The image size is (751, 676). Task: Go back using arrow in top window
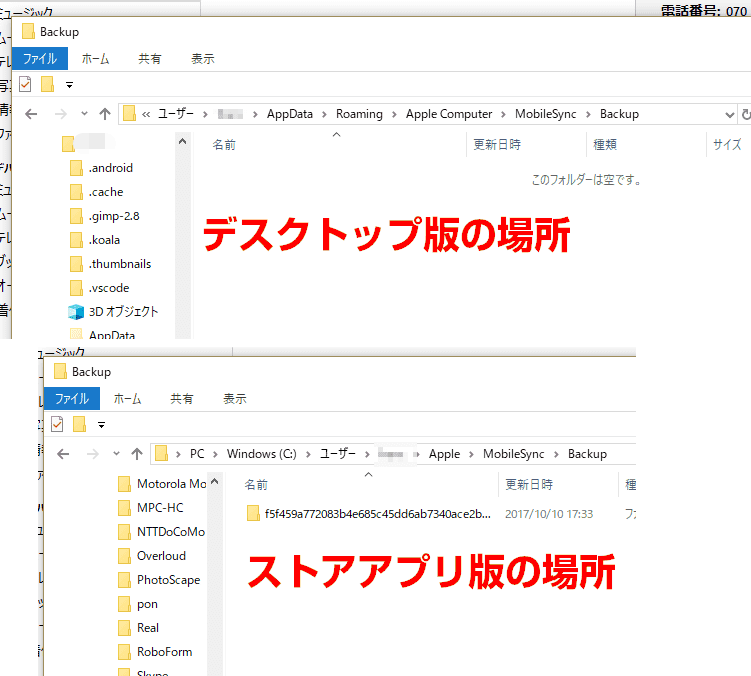[x=31, y=114]
